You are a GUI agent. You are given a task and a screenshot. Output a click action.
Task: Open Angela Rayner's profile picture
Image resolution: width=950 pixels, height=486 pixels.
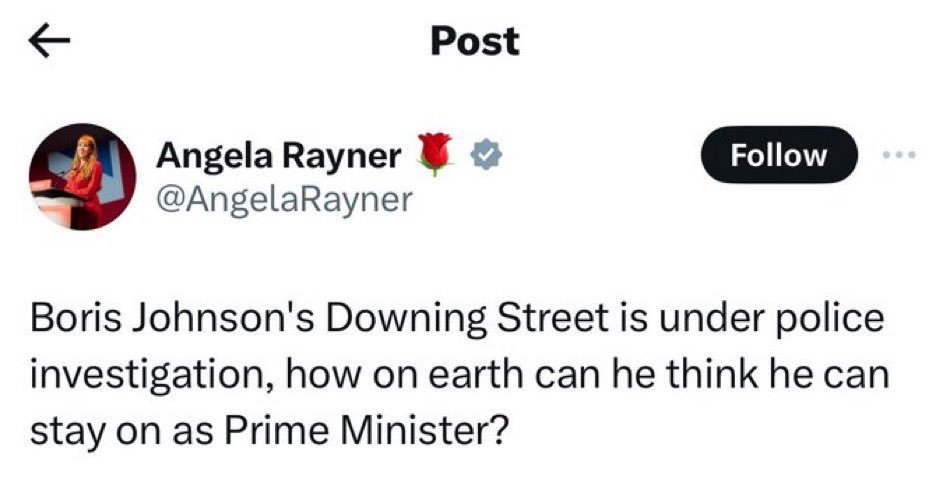click(83, 177)
